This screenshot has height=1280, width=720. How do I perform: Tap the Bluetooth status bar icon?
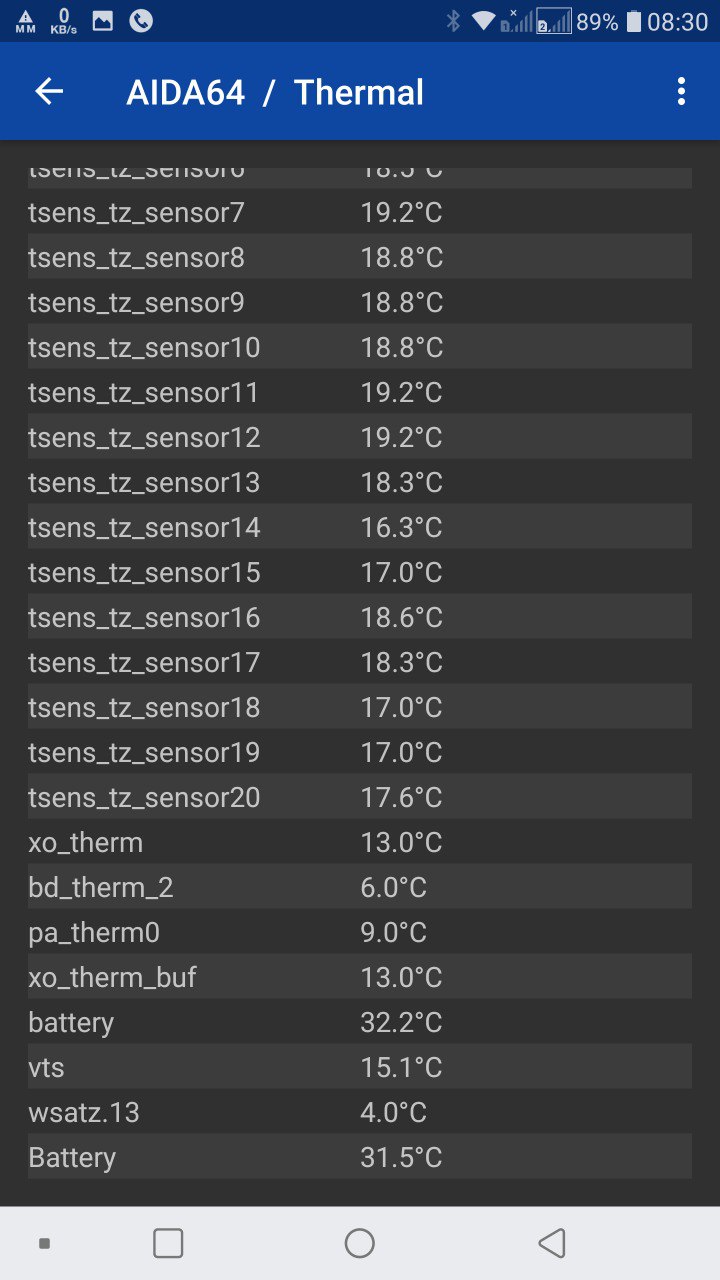pyautogui.click(x=453, y=21)
